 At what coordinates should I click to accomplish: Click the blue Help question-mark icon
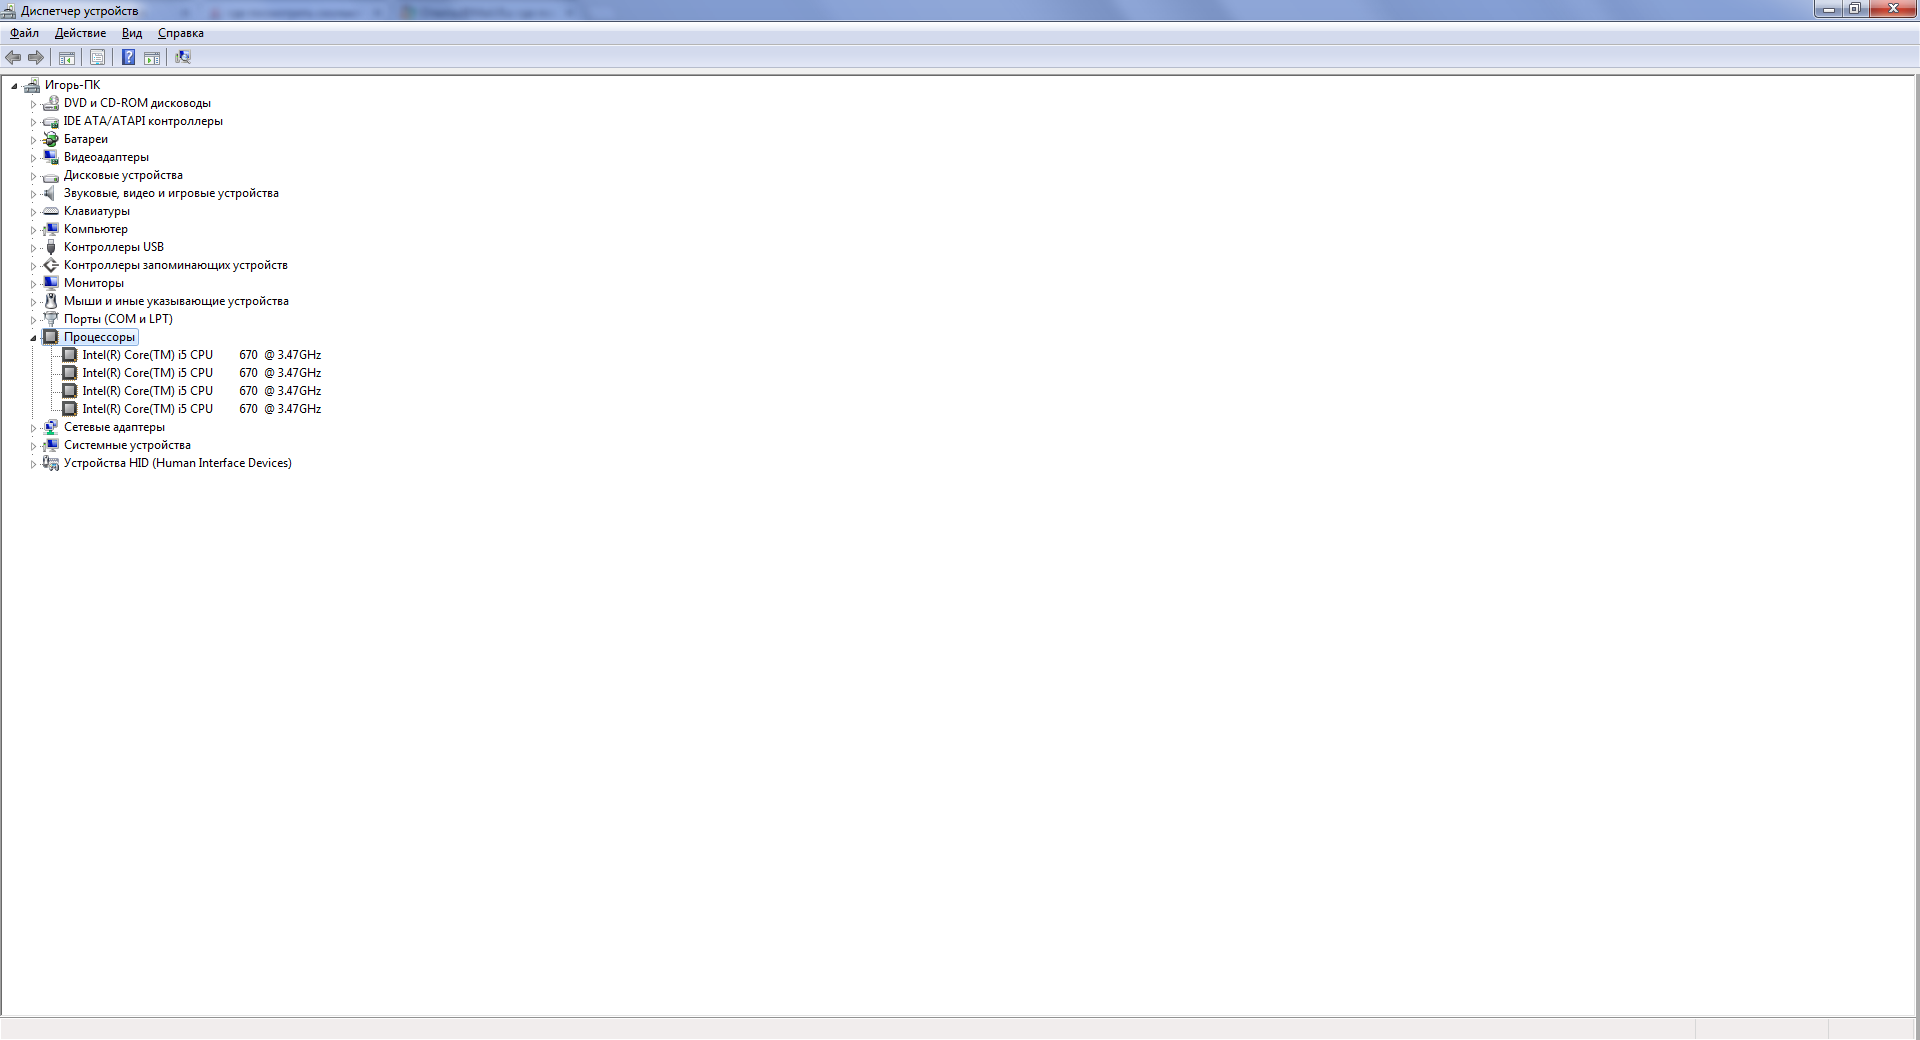point(128,57)
